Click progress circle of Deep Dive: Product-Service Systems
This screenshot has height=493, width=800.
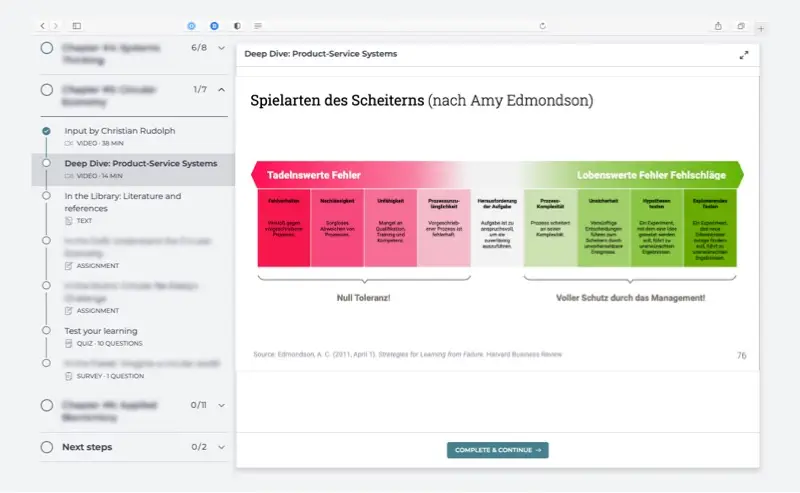pyautogui.click(x=46, y=163)
